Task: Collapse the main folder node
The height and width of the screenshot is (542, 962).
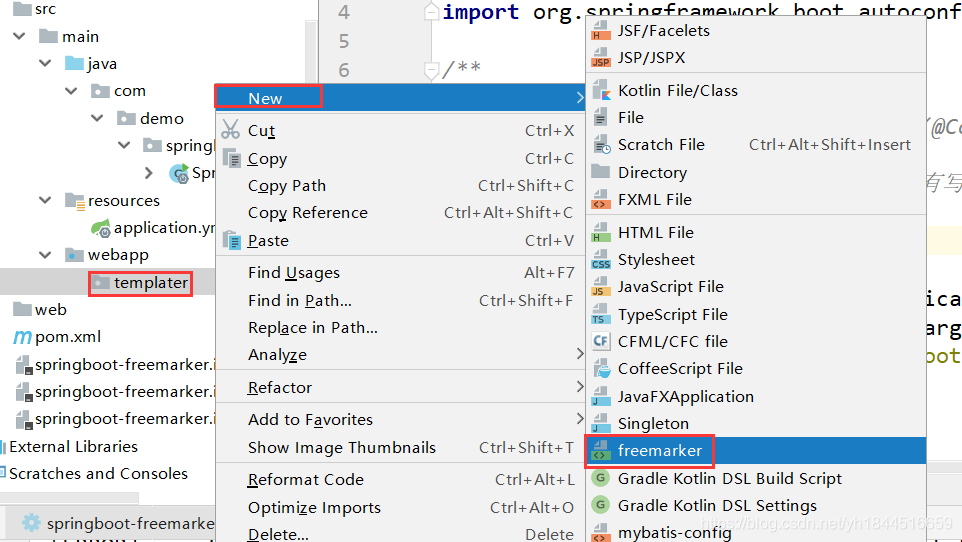Action: (20, 36)
